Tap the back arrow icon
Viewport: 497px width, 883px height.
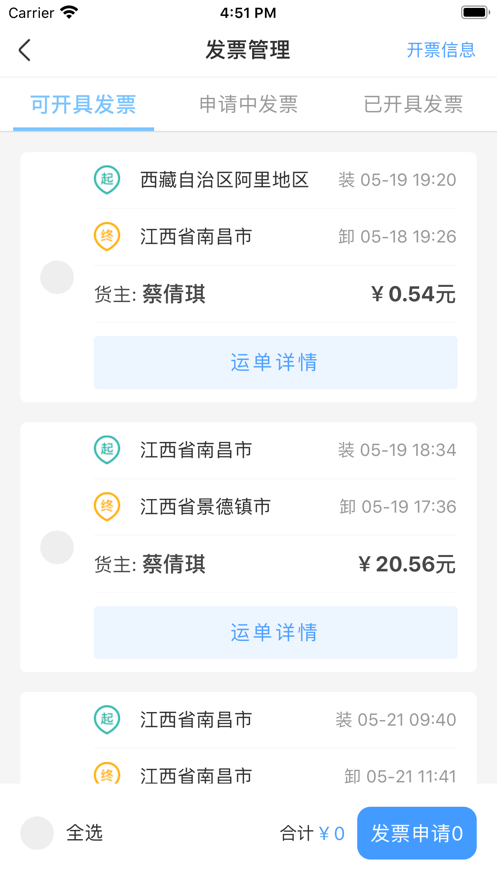point(24,50)
